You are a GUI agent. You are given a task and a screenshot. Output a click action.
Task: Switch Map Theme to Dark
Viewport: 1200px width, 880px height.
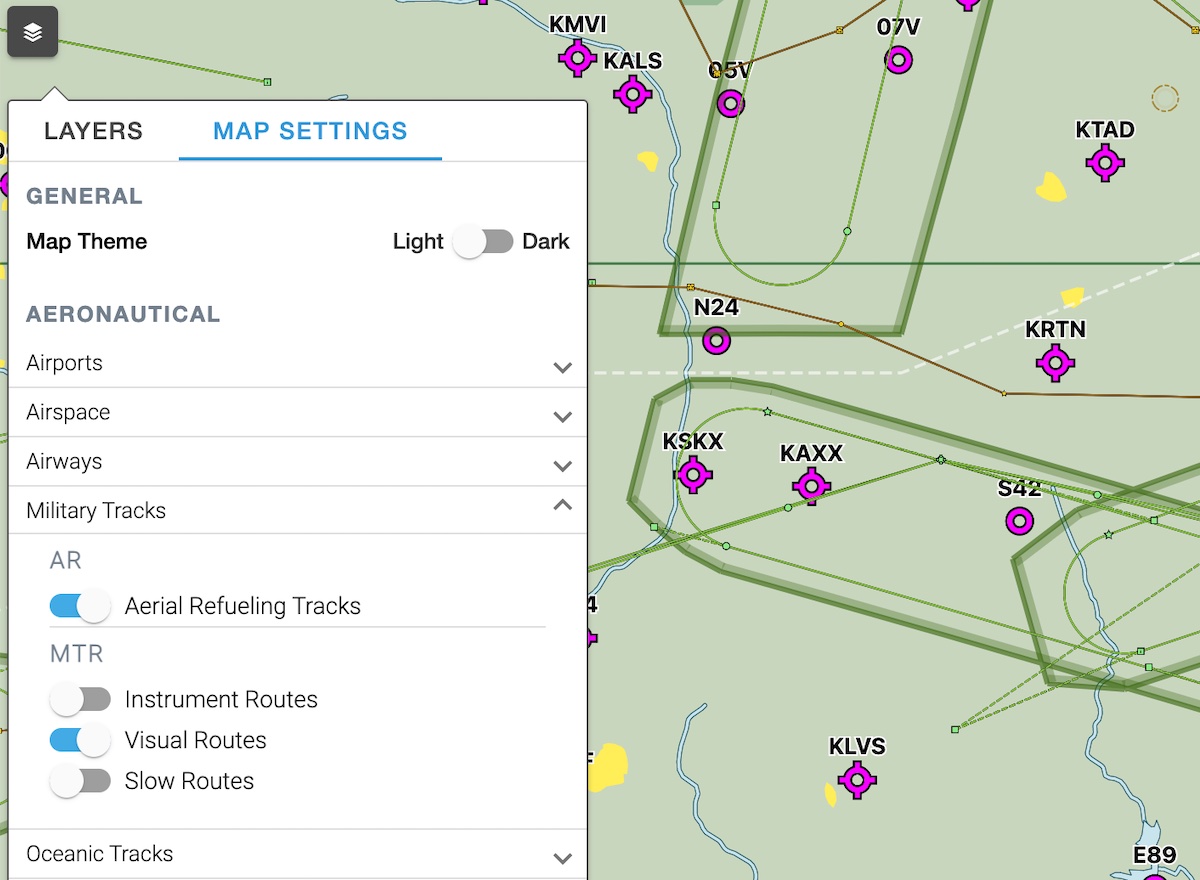[483, 242]
